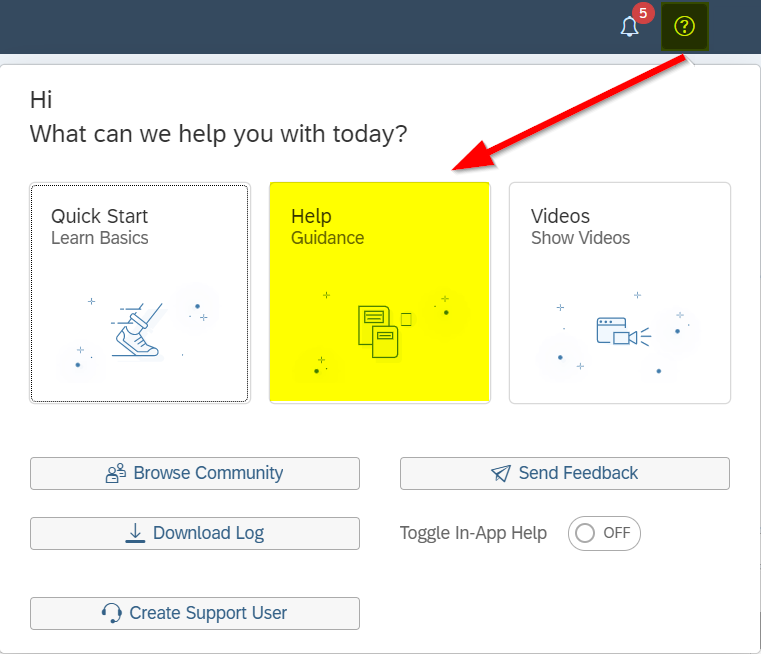Screen dimensions: 761x654
Task: Open the Quick Start Learn Basics tile
Action: 140,293
